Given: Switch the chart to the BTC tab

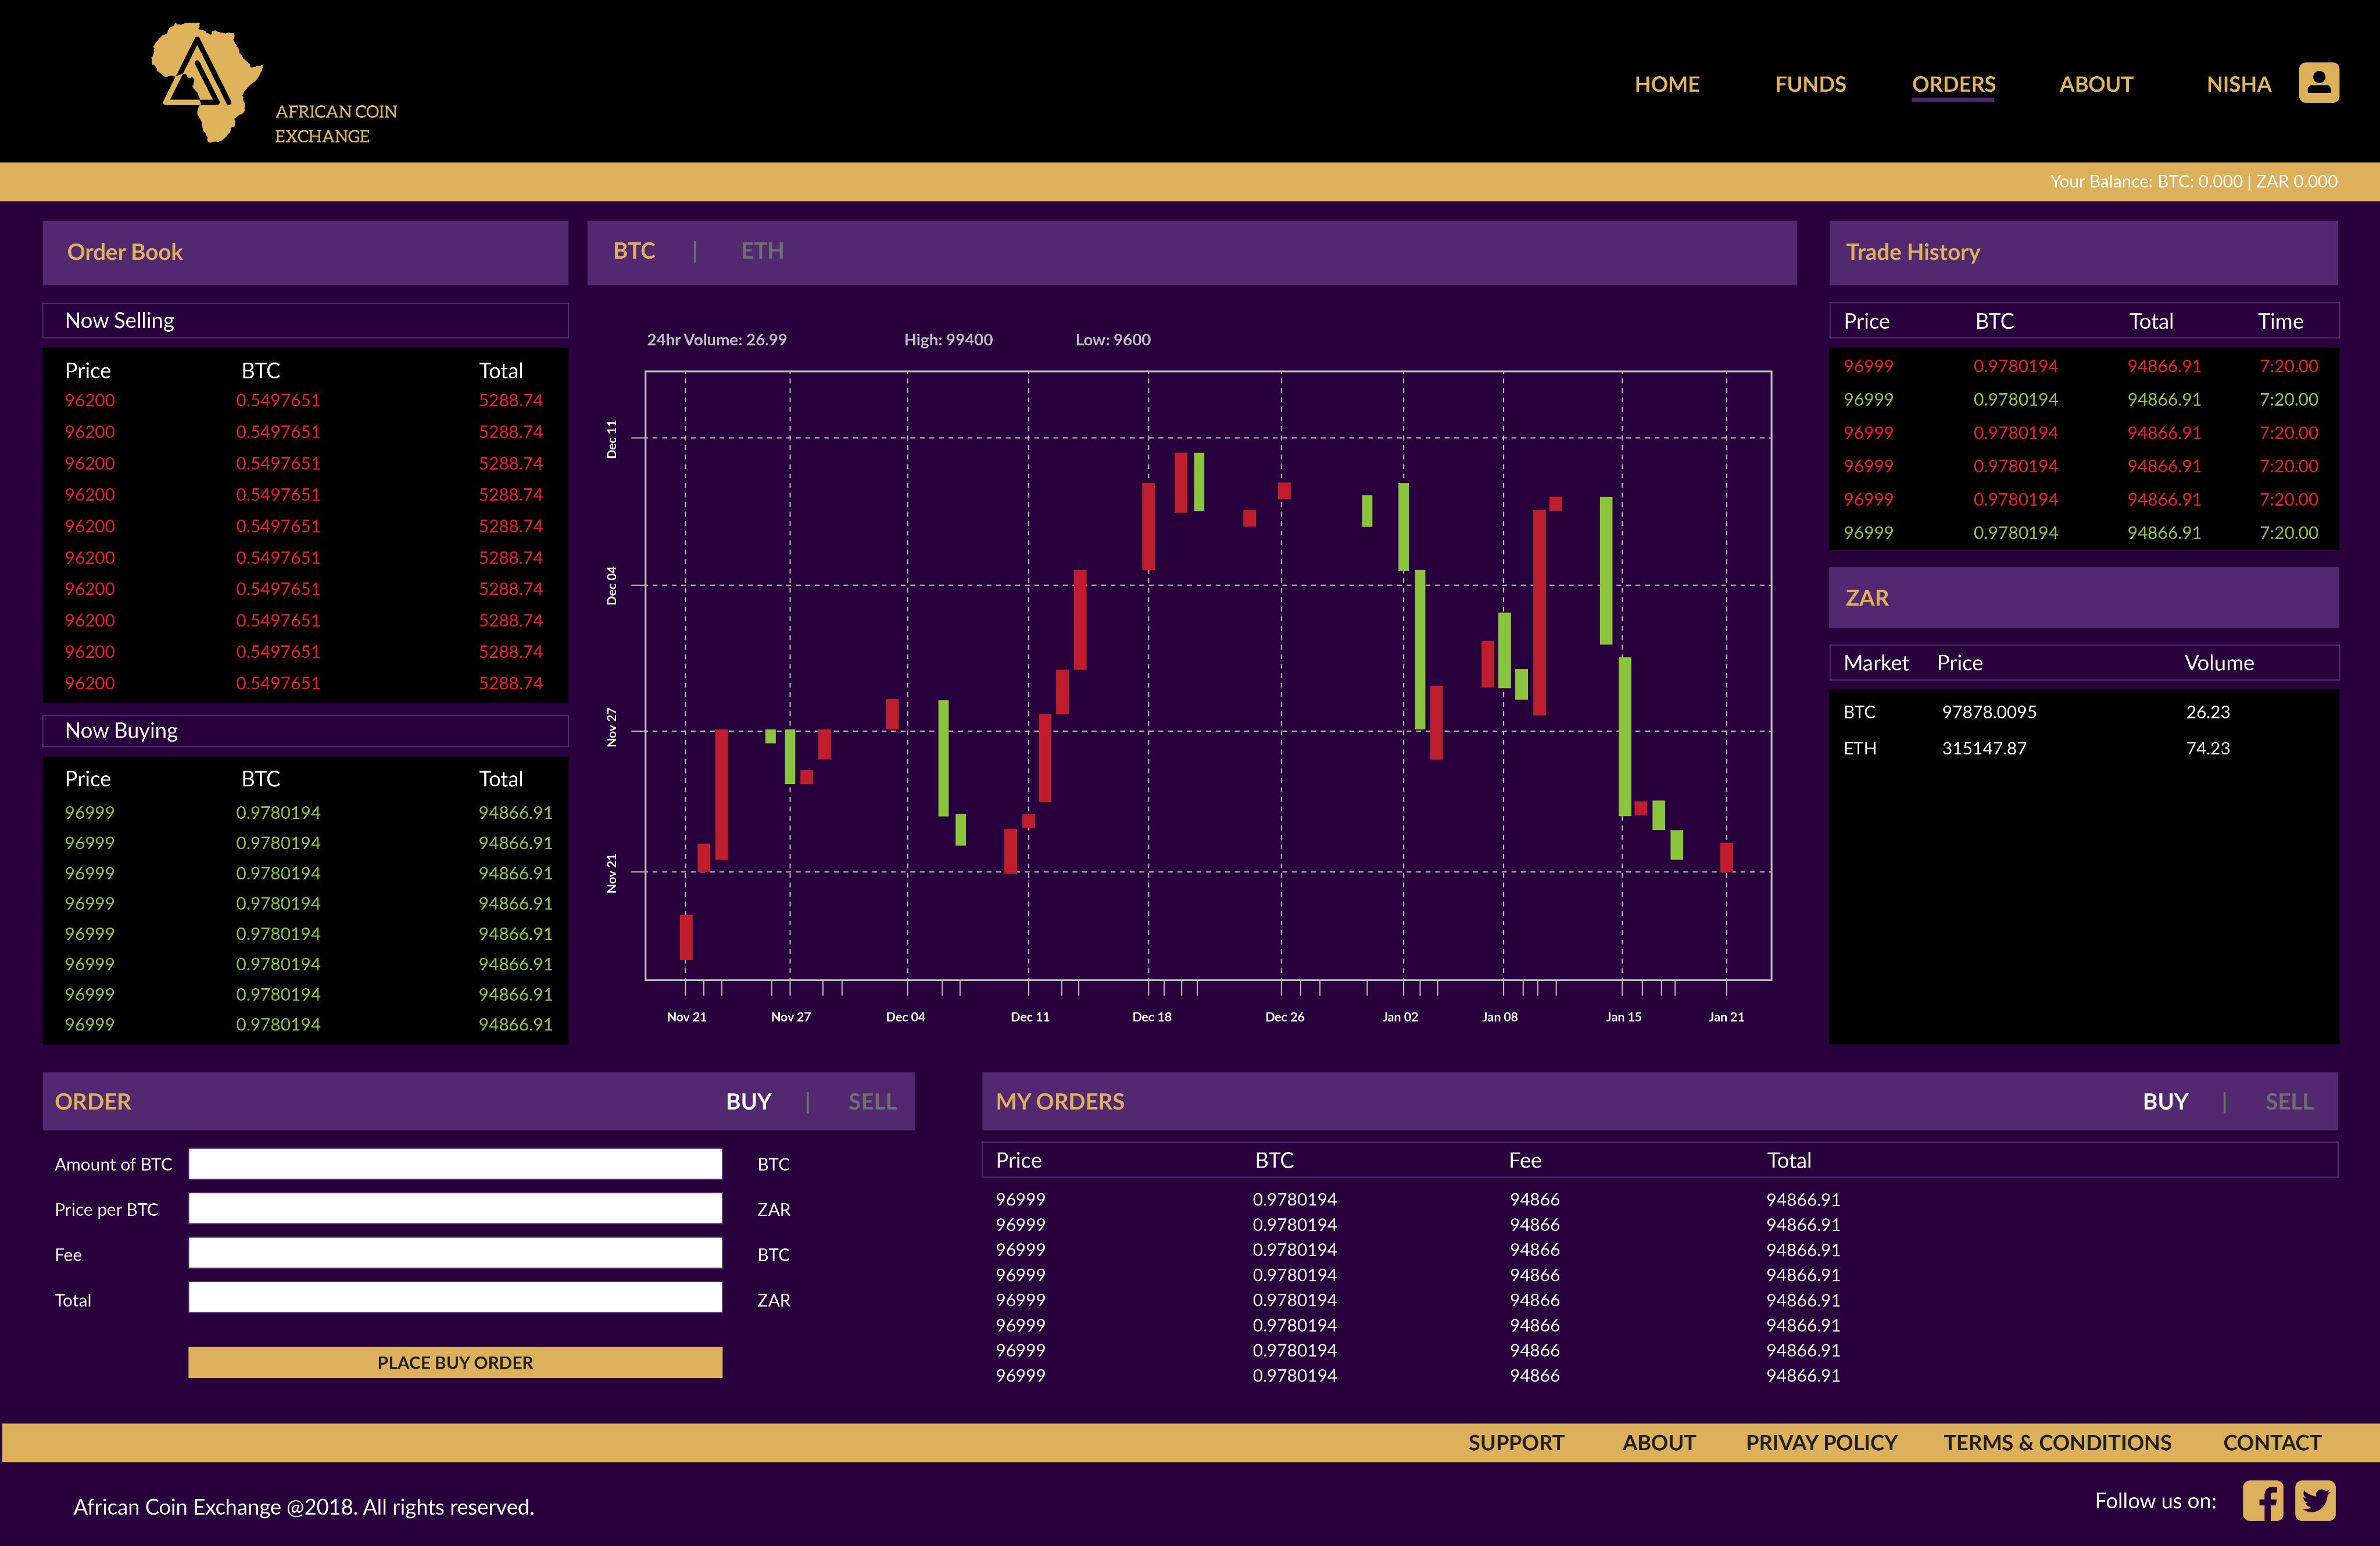Looking at the screenshot, I should (634, 251).
